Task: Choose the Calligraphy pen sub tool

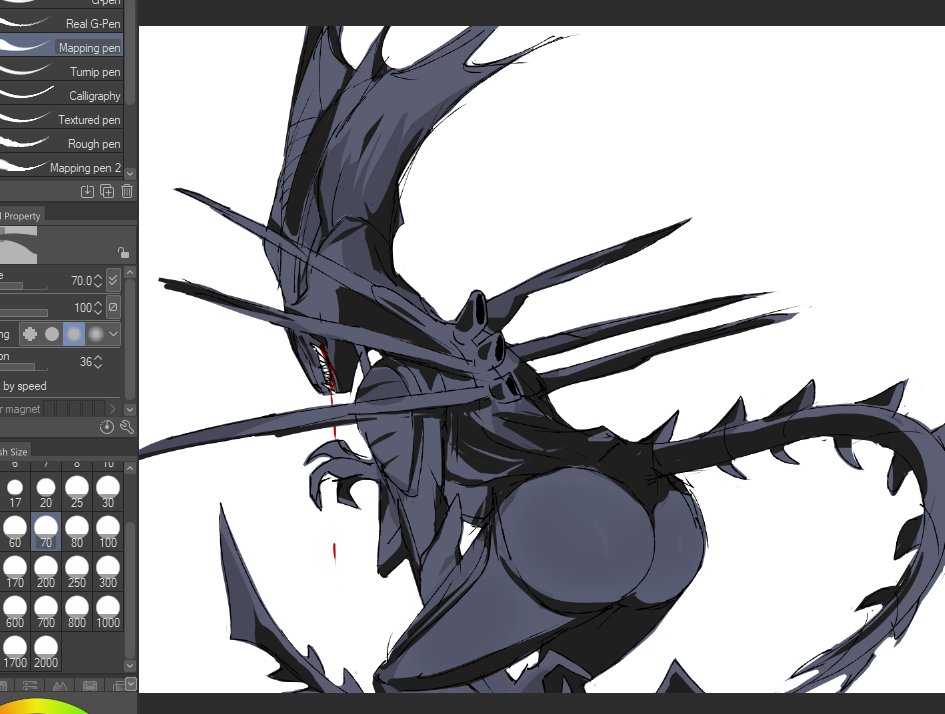Action: point(61,95)
